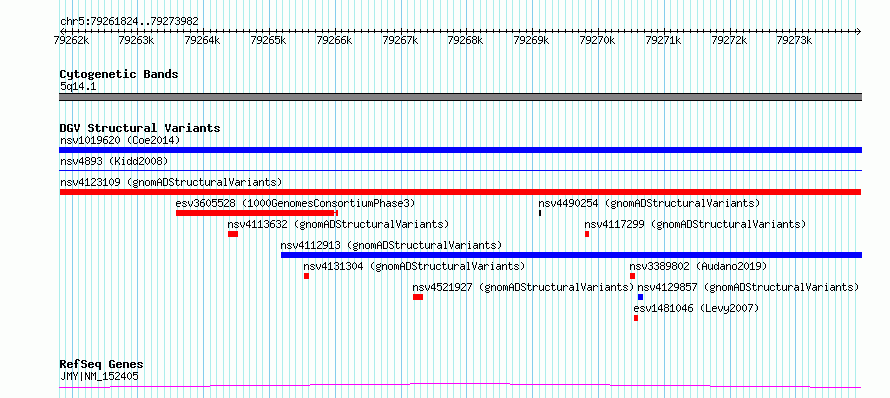Click the 79263k ruler tick label
This screenshot has height=398, width=890.
coord(137,40)
